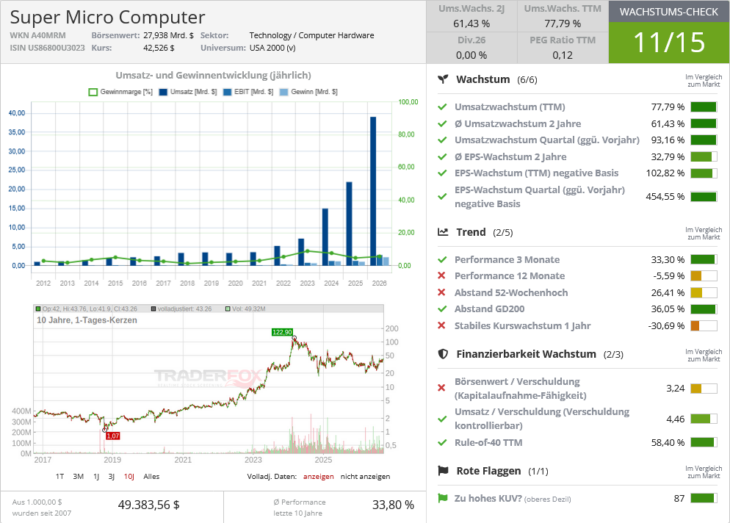
Task: Select the 1T chart timeframe
Action: point(60,476)
